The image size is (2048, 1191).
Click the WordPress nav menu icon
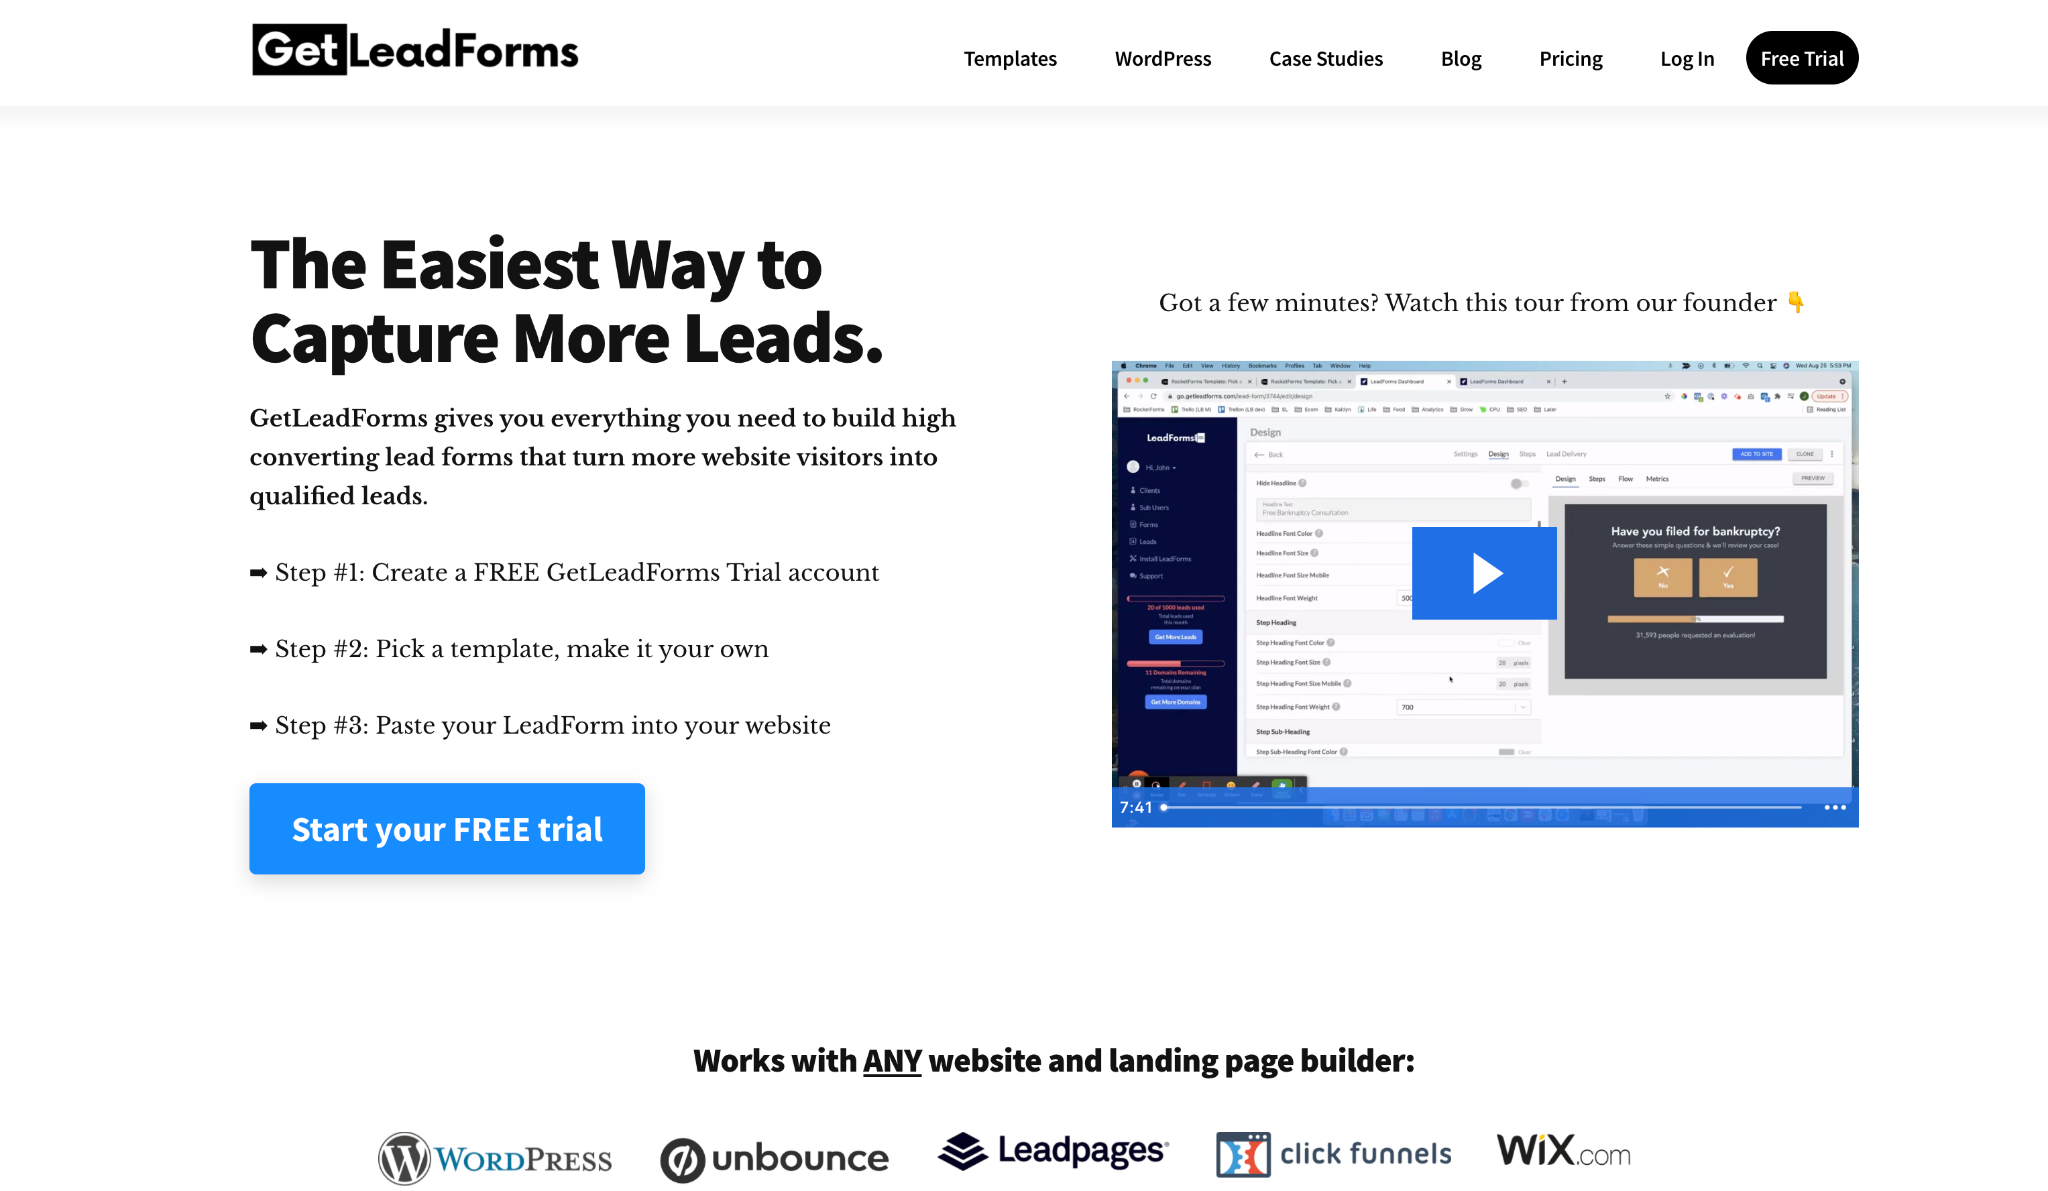[x=1164, y=58]
